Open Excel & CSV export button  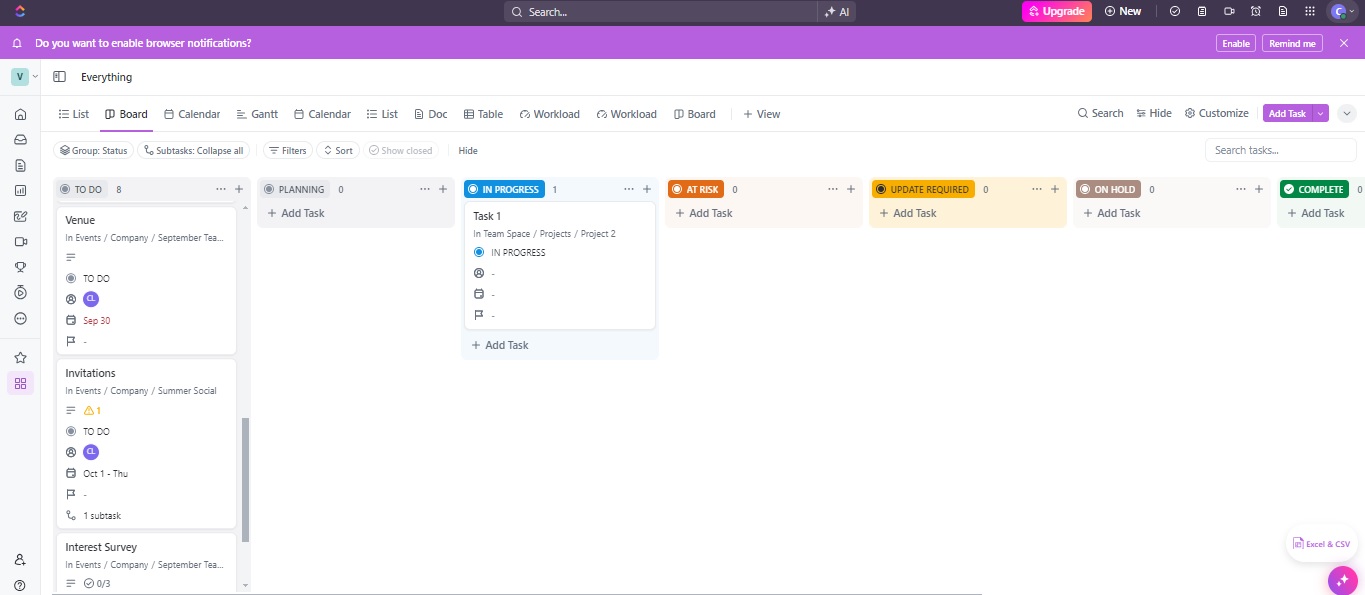[x=1320, y=544]
